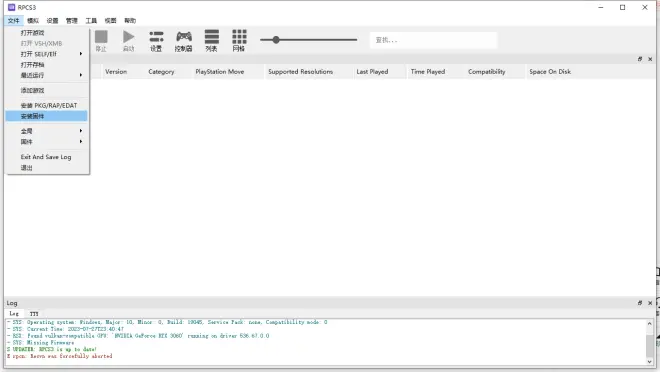
Task: Sort by the Version column header
Action: (116, 72)
